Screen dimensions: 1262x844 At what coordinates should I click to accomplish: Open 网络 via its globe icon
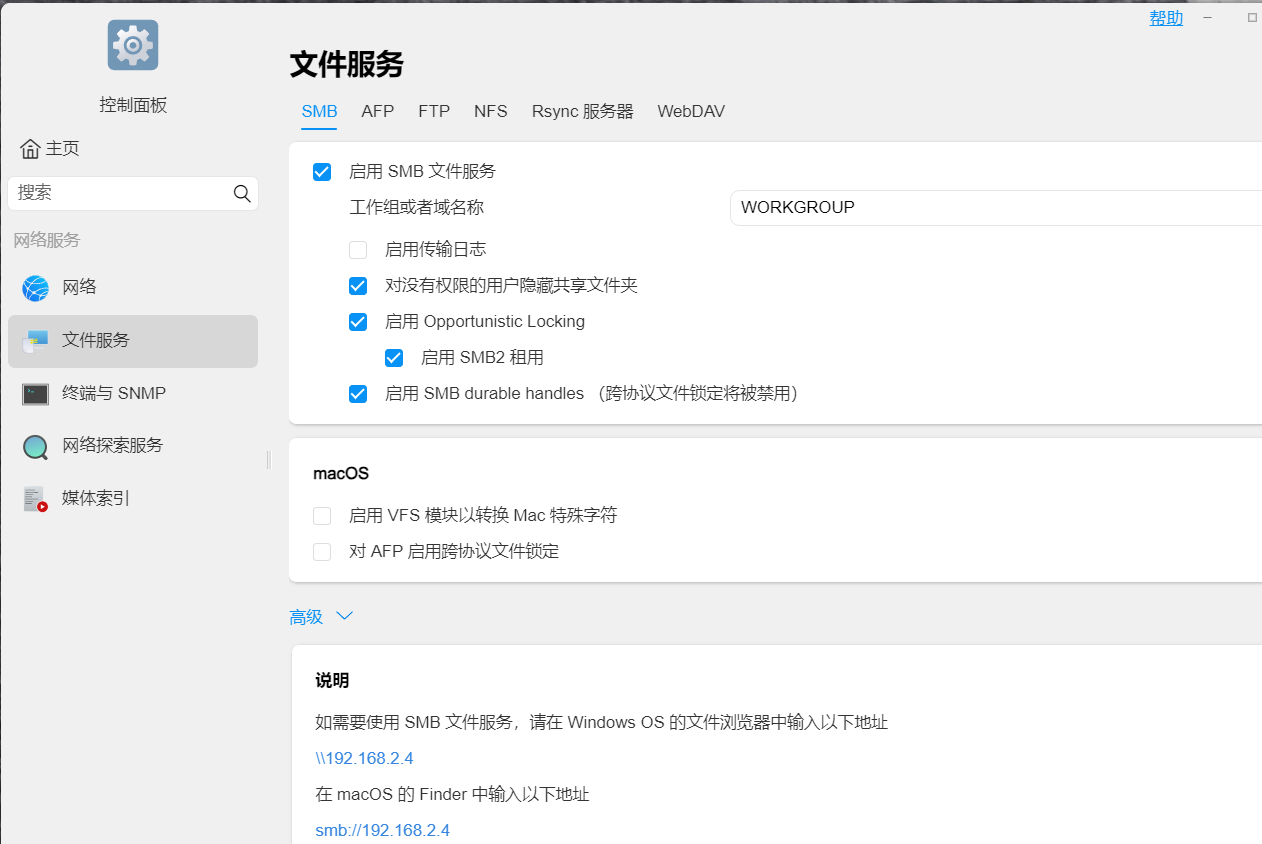coord(35,288)
